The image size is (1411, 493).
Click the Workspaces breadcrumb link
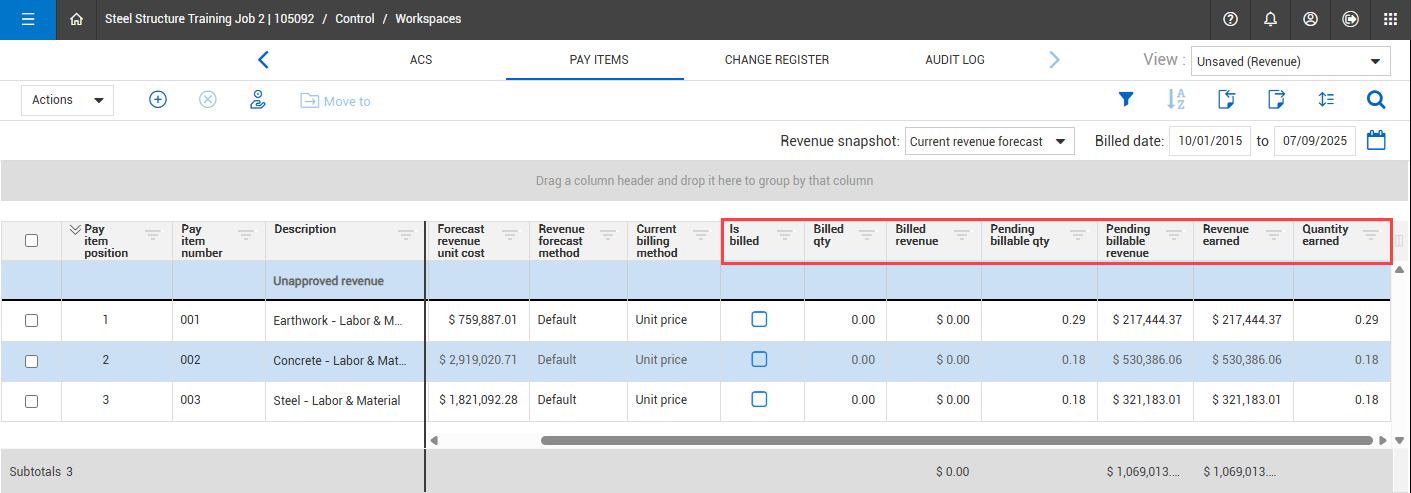click(x=428, y=19)
